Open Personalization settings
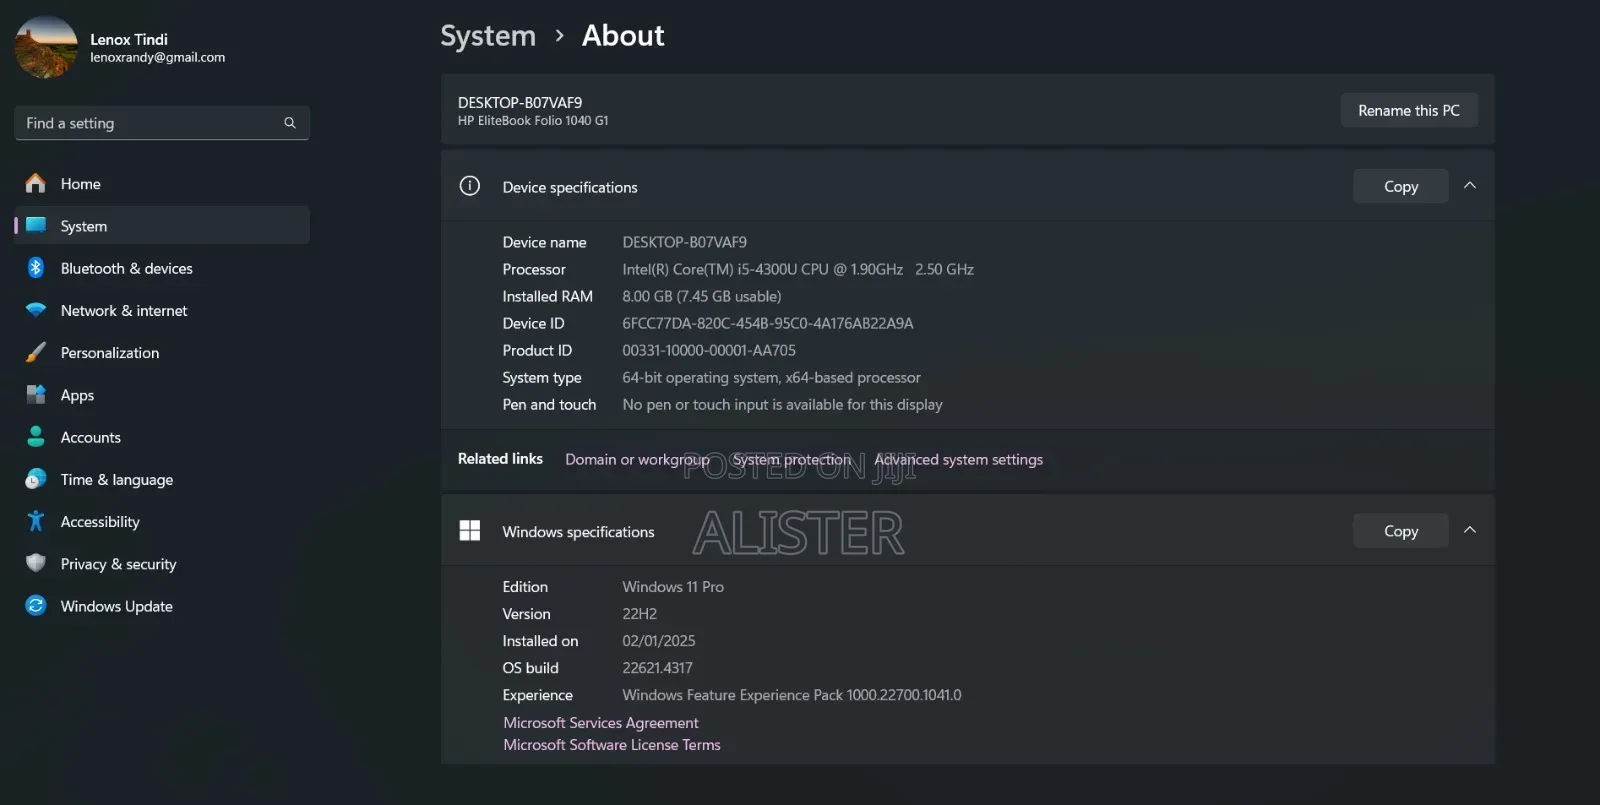 [x=162, y=352]
